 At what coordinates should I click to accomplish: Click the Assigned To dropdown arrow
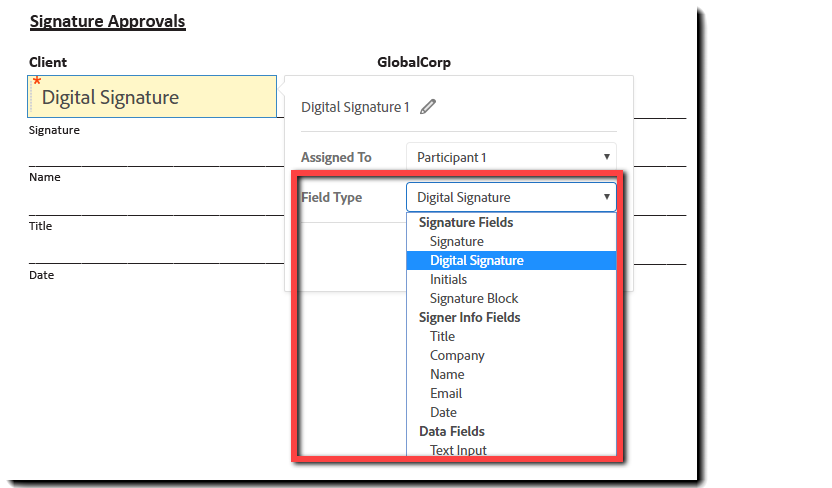606,157
